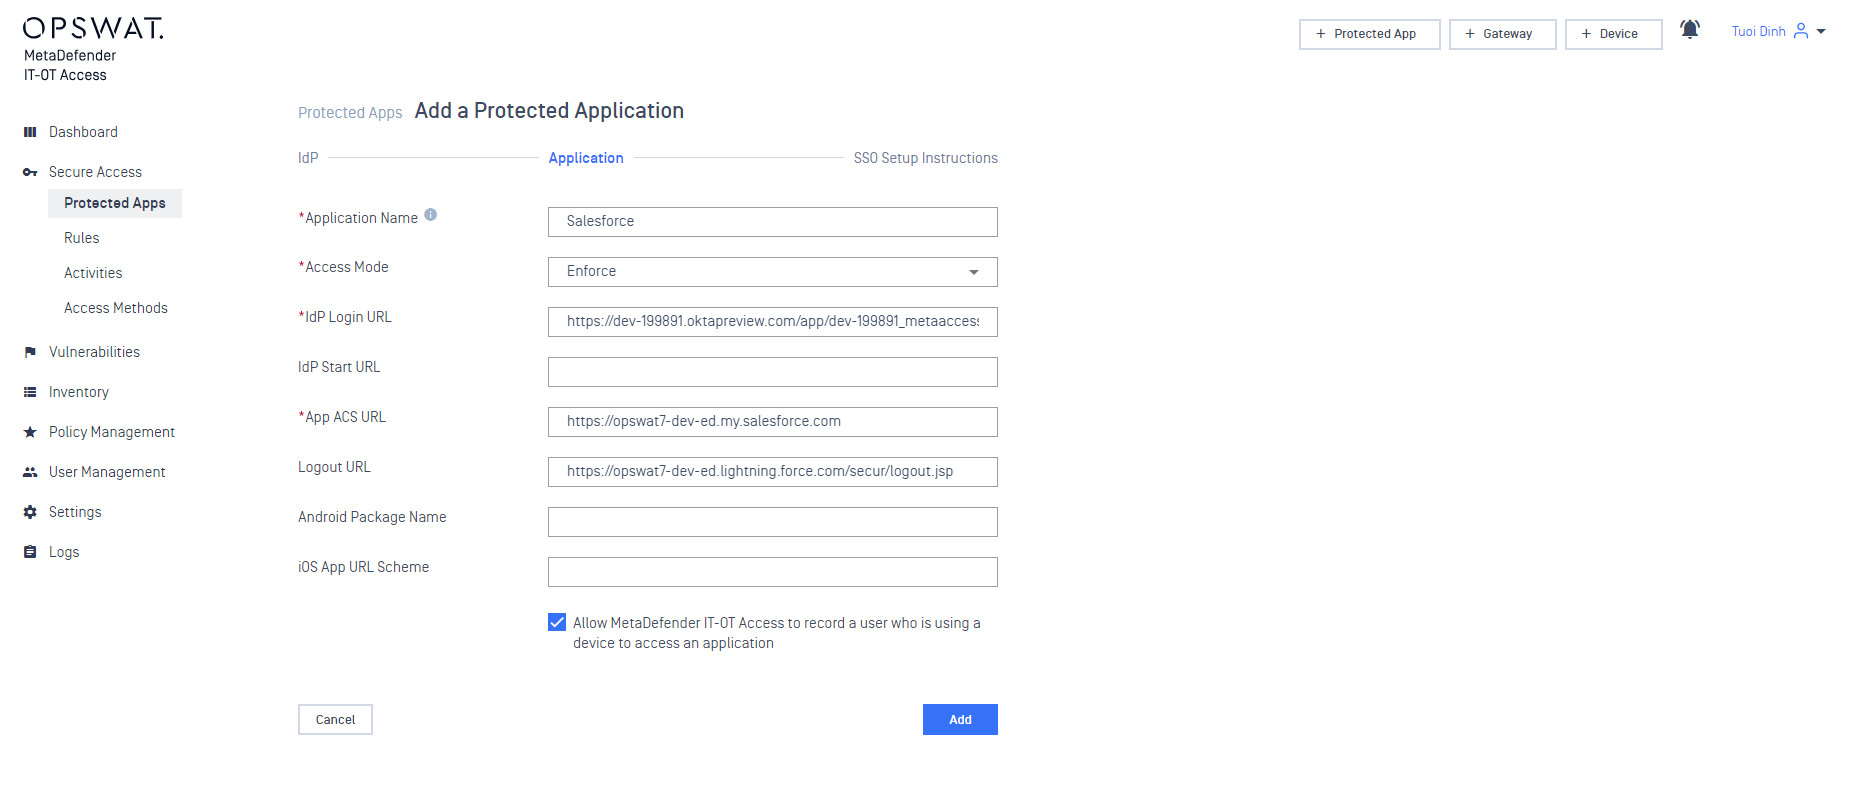Image resolution: width=1864 pixels, height=791 pixels.
Task: Click the checkbox label about recording users
Action: (777, 633)
